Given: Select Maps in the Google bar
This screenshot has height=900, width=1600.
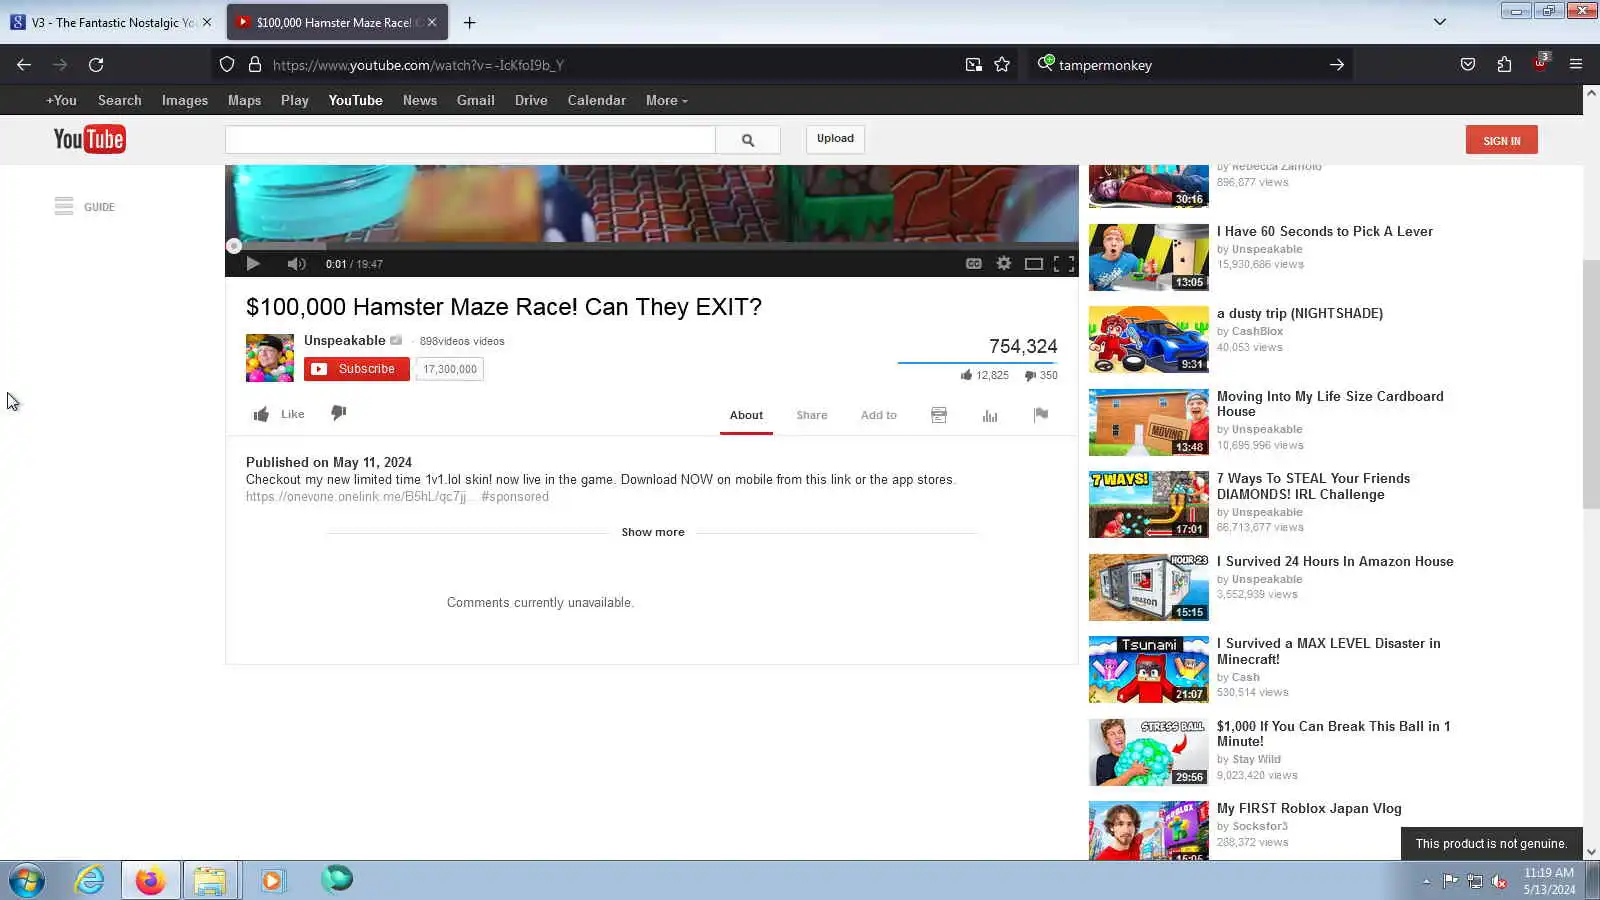Looking at the screenshot, I should tap(244, 100).
